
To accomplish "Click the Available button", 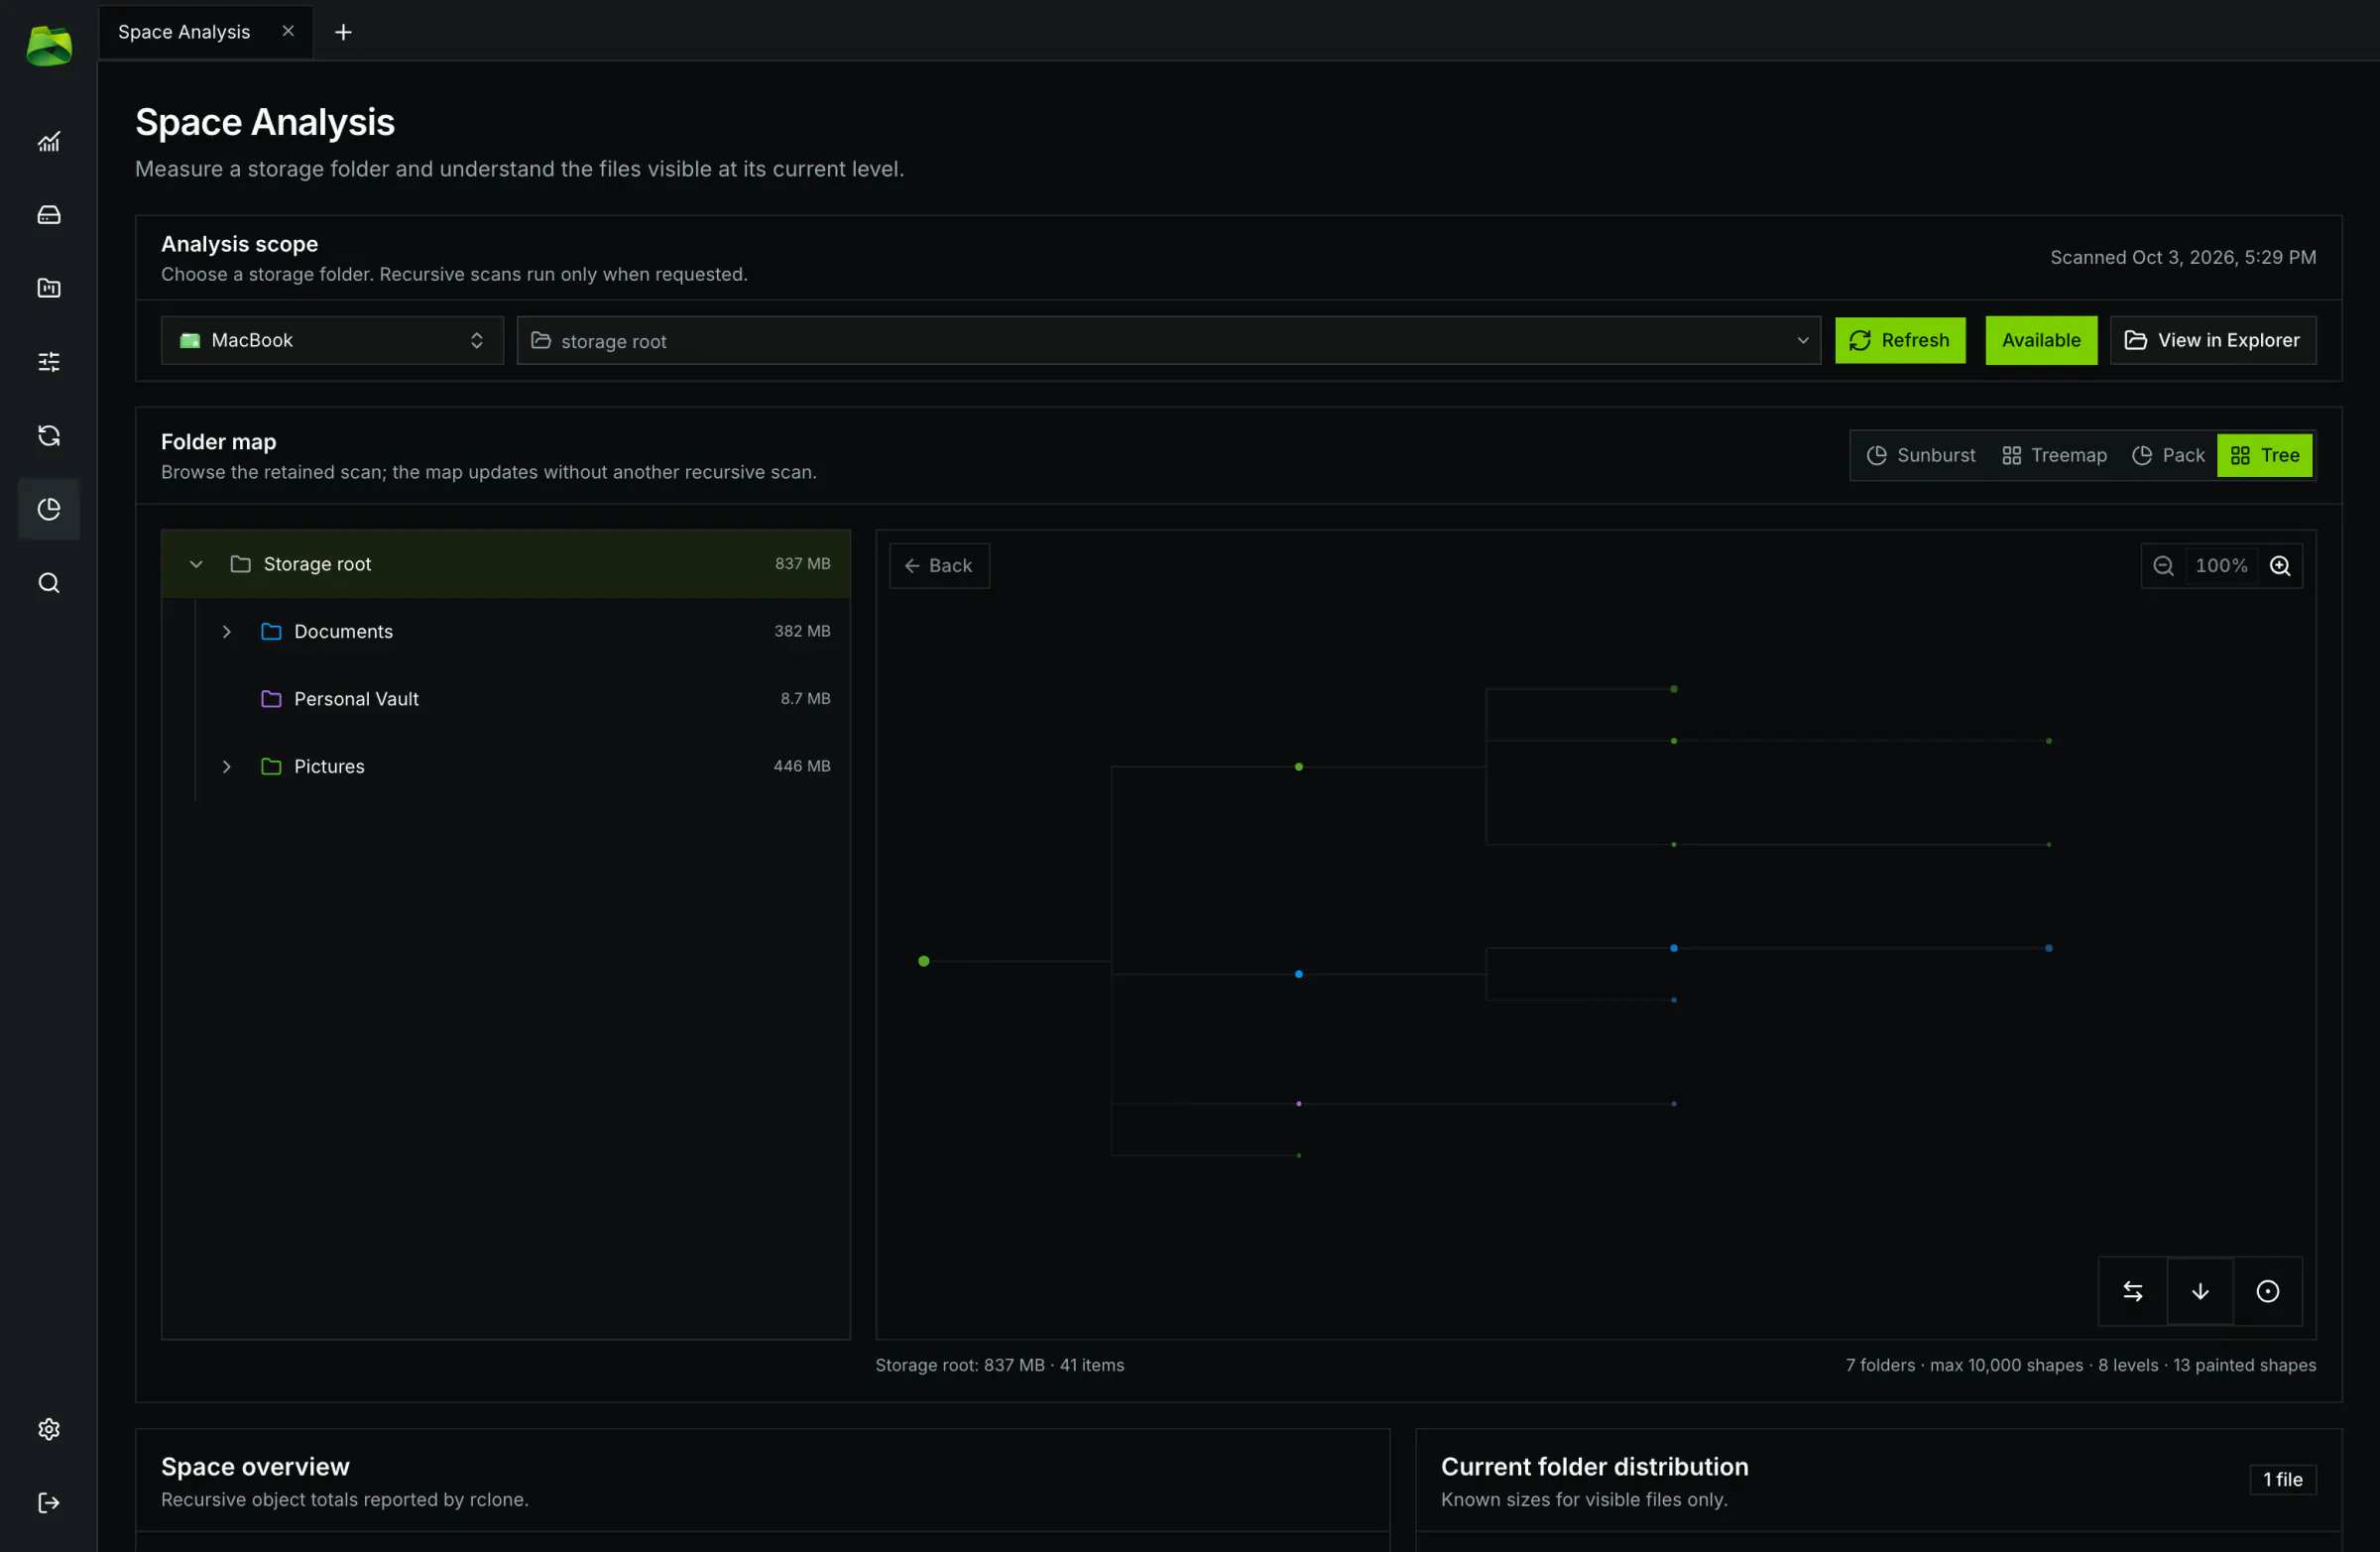I will [x=2041, y=340].
